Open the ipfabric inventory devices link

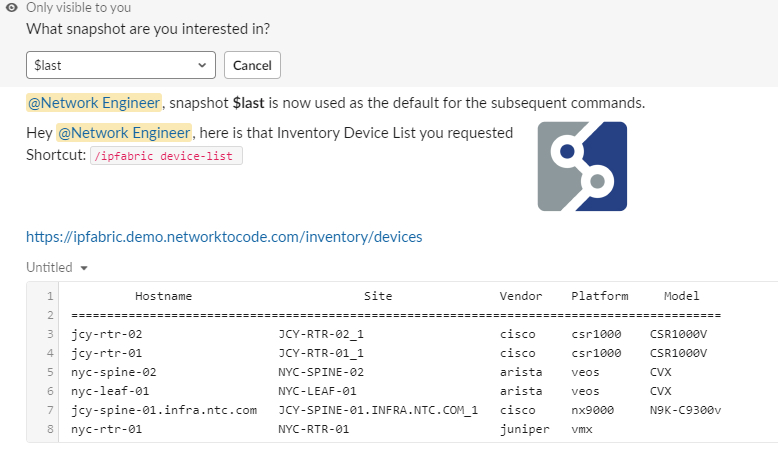tap(224, 237)
